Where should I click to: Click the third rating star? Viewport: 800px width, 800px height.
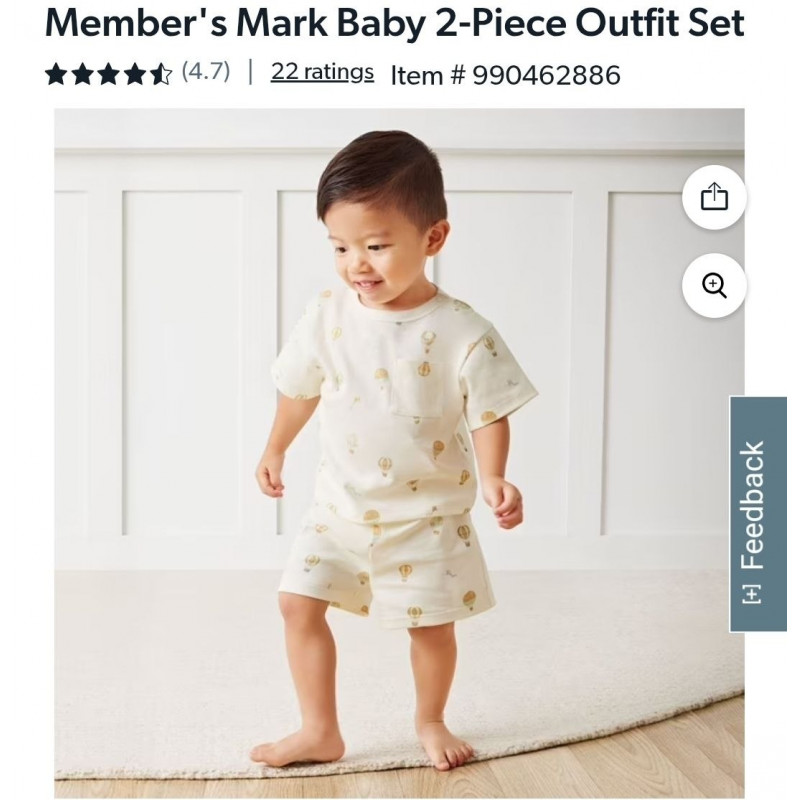[109, 74]
